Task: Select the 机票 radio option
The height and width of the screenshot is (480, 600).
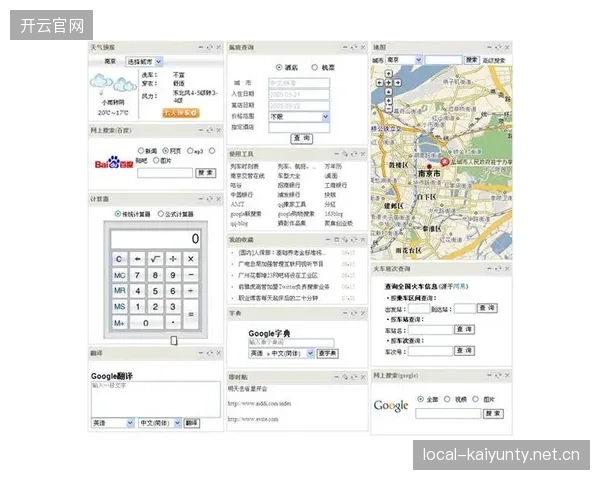Action: pyautogui.click(x=315, y=67)
